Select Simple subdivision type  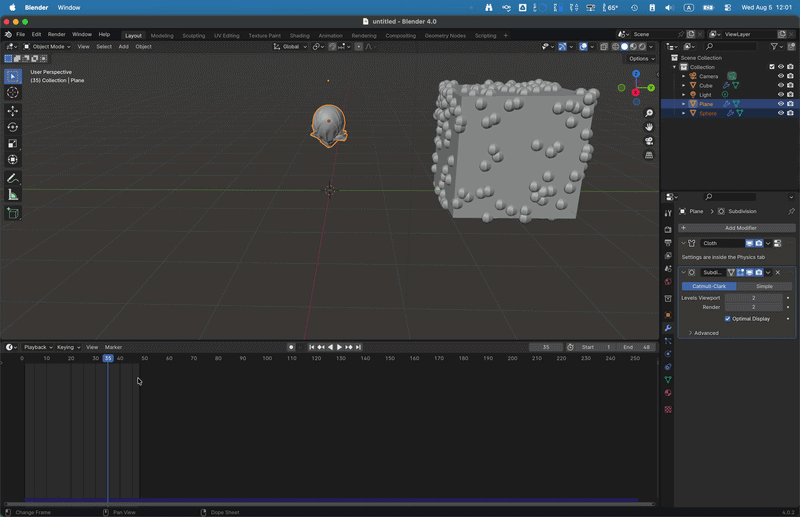[764, 286]
